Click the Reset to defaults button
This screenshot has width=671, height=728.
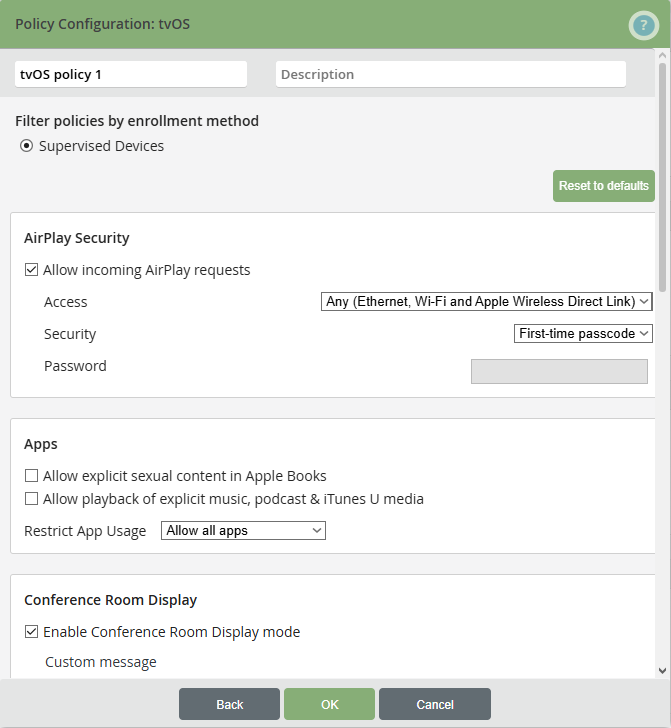pyautogui.click(x=603, y=186)
